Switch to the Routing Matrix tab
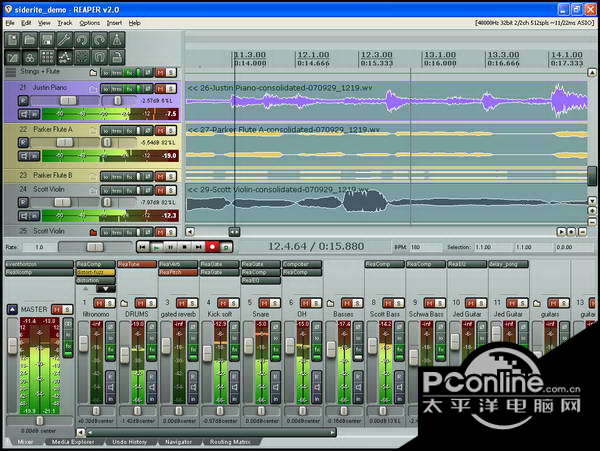The image size is (600, 451). coord(229,441)
